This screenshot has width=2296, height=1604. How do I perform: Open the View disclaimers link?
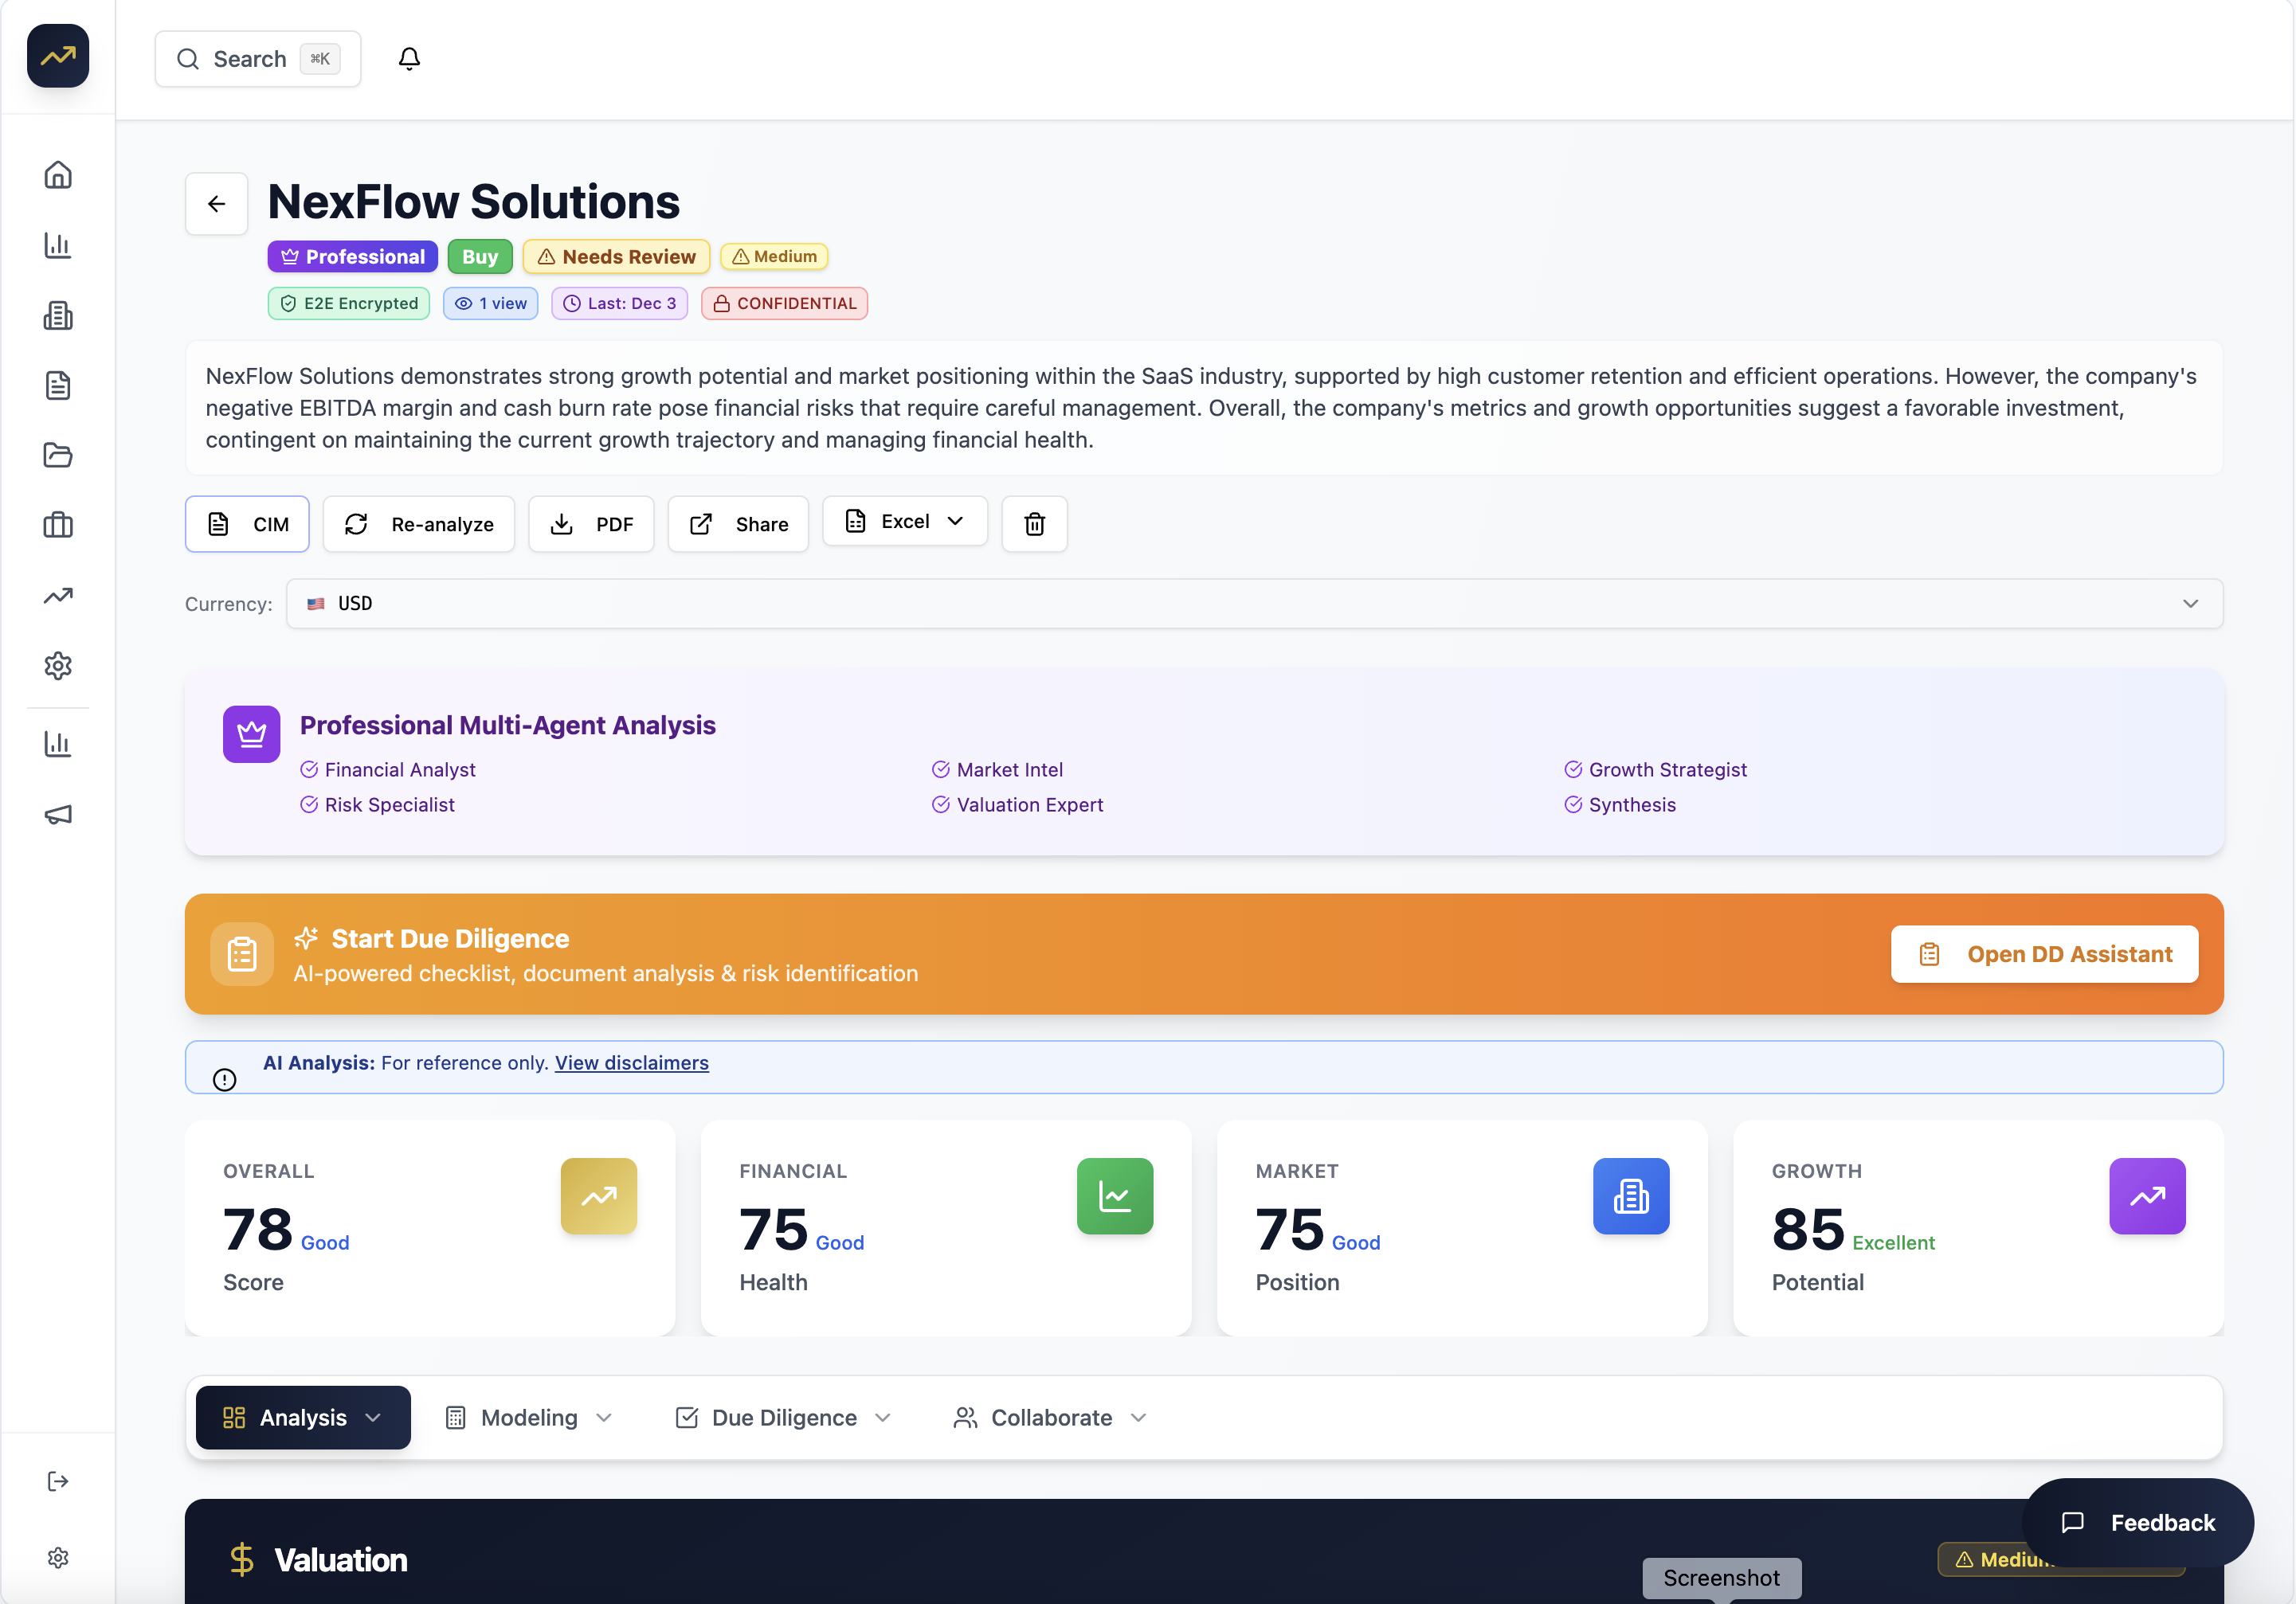point(631,1063)
